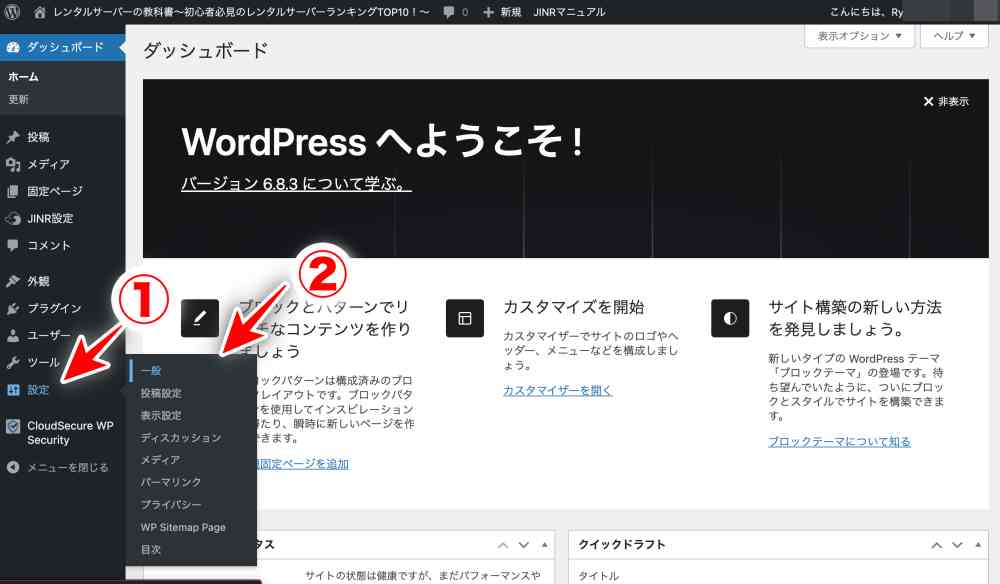Choose パーマリンク from the settings flyout
The image size is (1000, 584).
(x=171, y=482)
